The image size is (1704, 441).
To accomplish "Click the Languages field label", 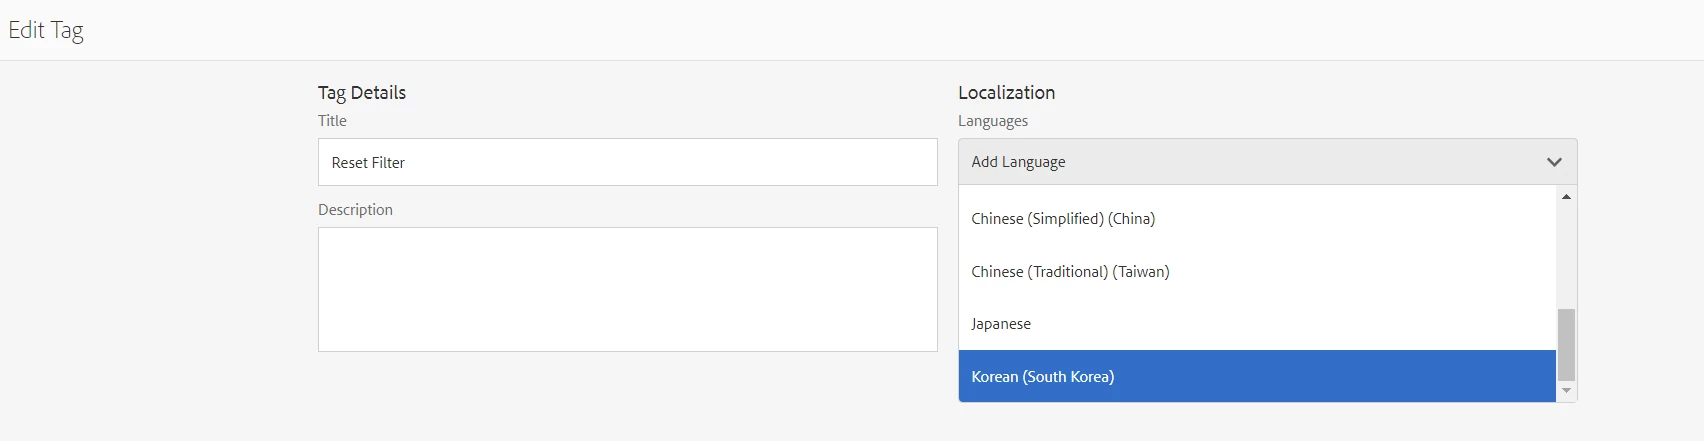I will pyautogui.click(x=993, y=121).
